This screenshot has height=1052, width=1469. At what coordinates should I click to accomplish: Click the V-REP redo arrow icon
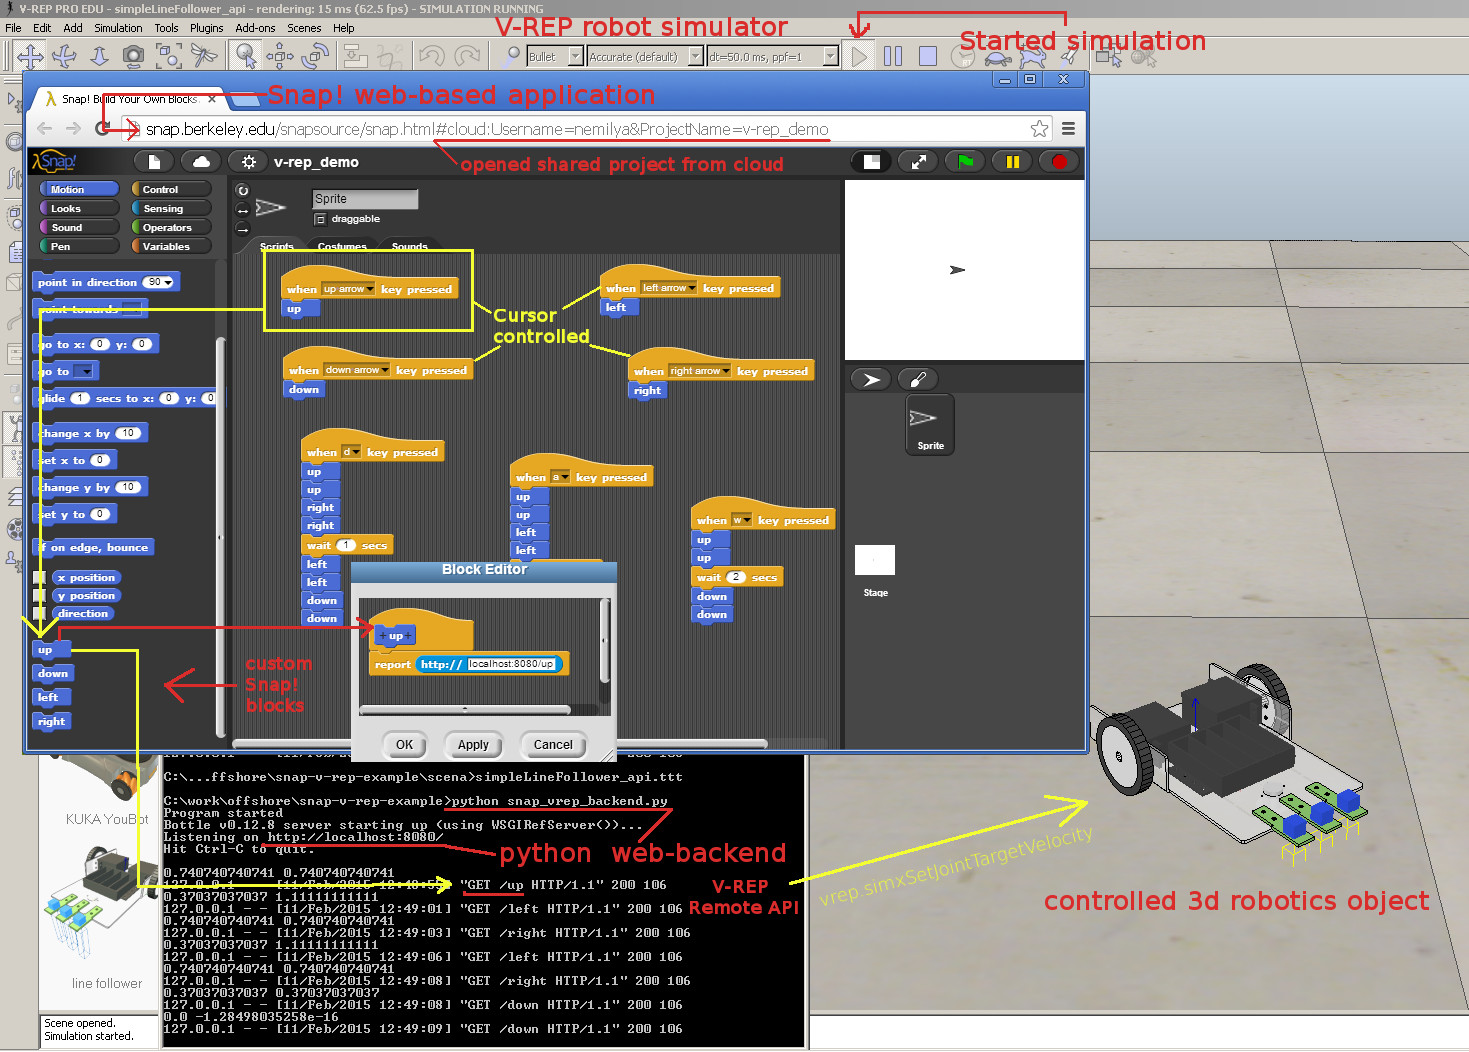coord(467,56)
